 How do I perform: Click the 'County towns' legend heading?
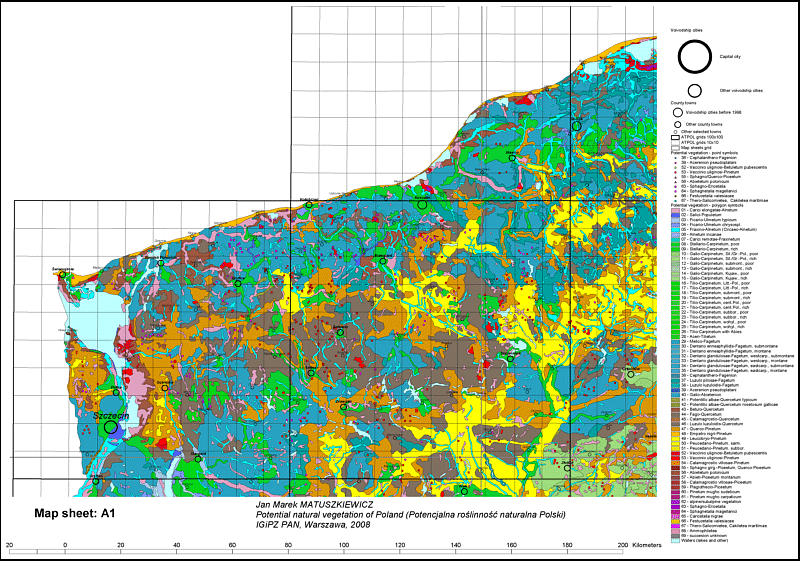[683, 103]
